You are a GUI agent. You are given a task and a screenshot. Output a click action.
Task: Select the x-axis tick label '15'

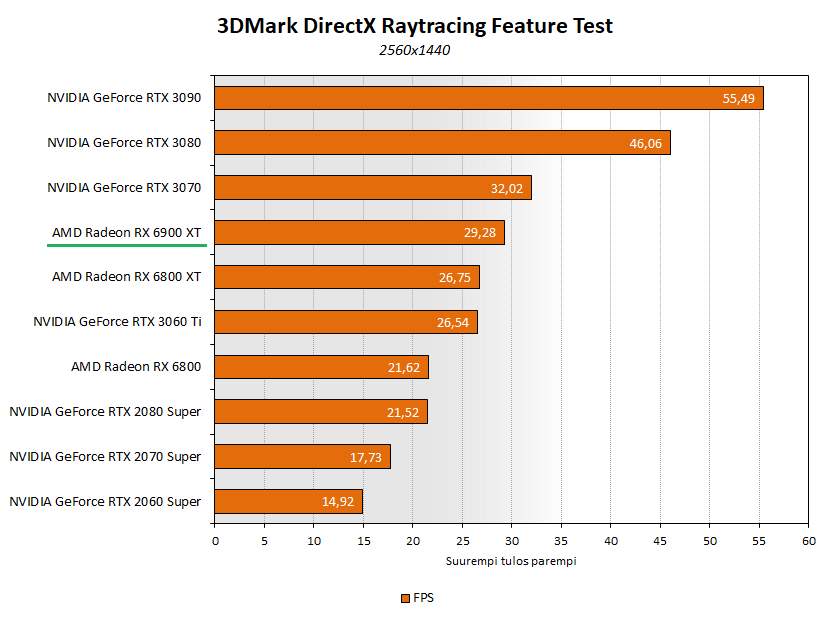364,541
